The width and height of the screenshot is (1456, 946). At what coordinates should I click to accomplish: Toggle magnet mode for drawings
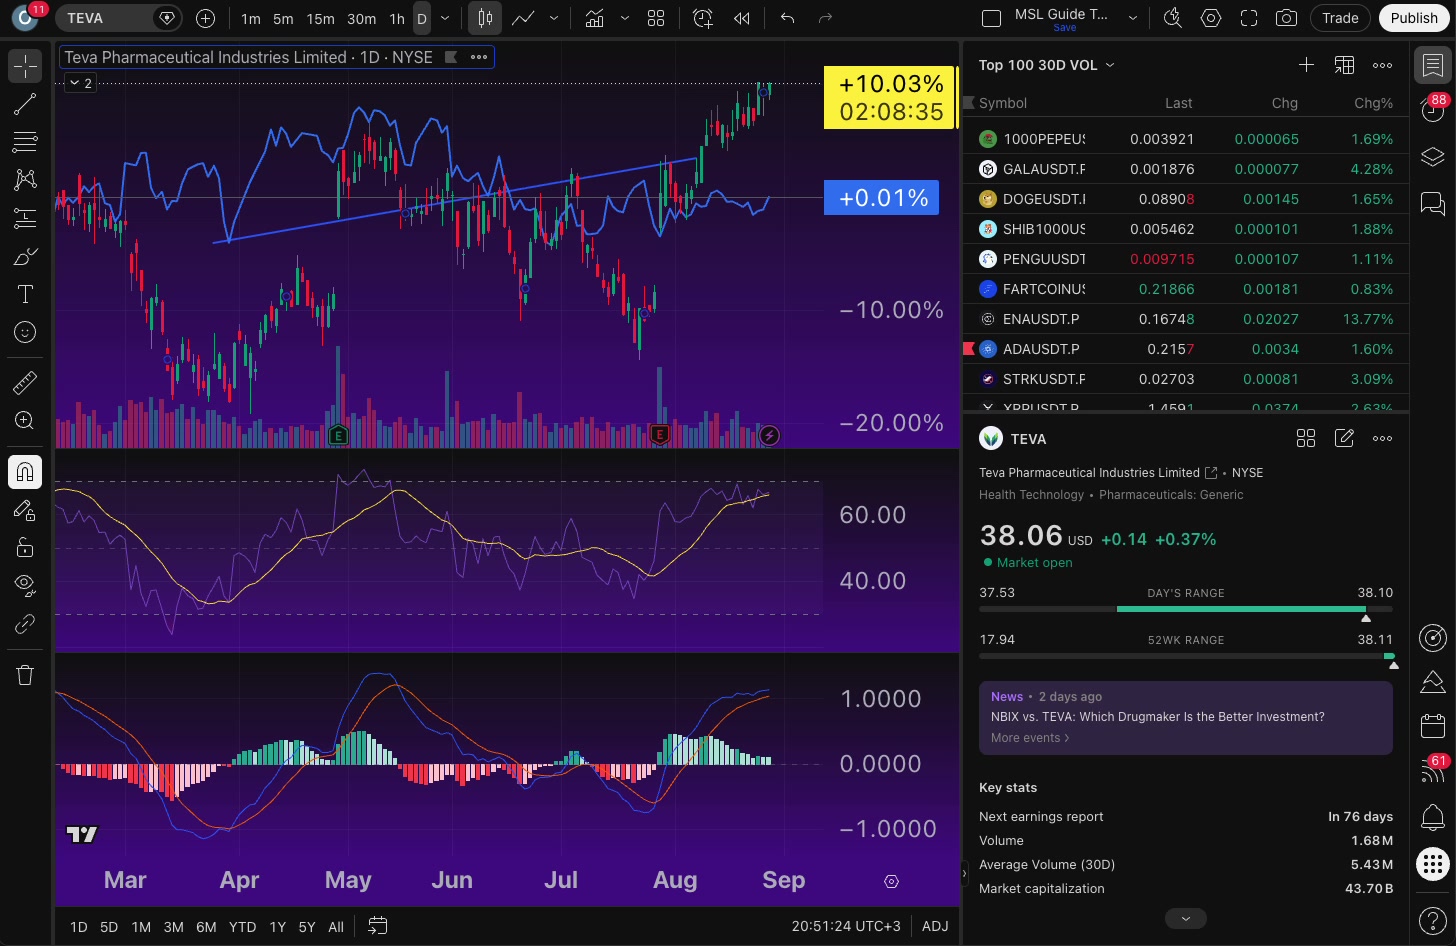click(x=25, y=471)
